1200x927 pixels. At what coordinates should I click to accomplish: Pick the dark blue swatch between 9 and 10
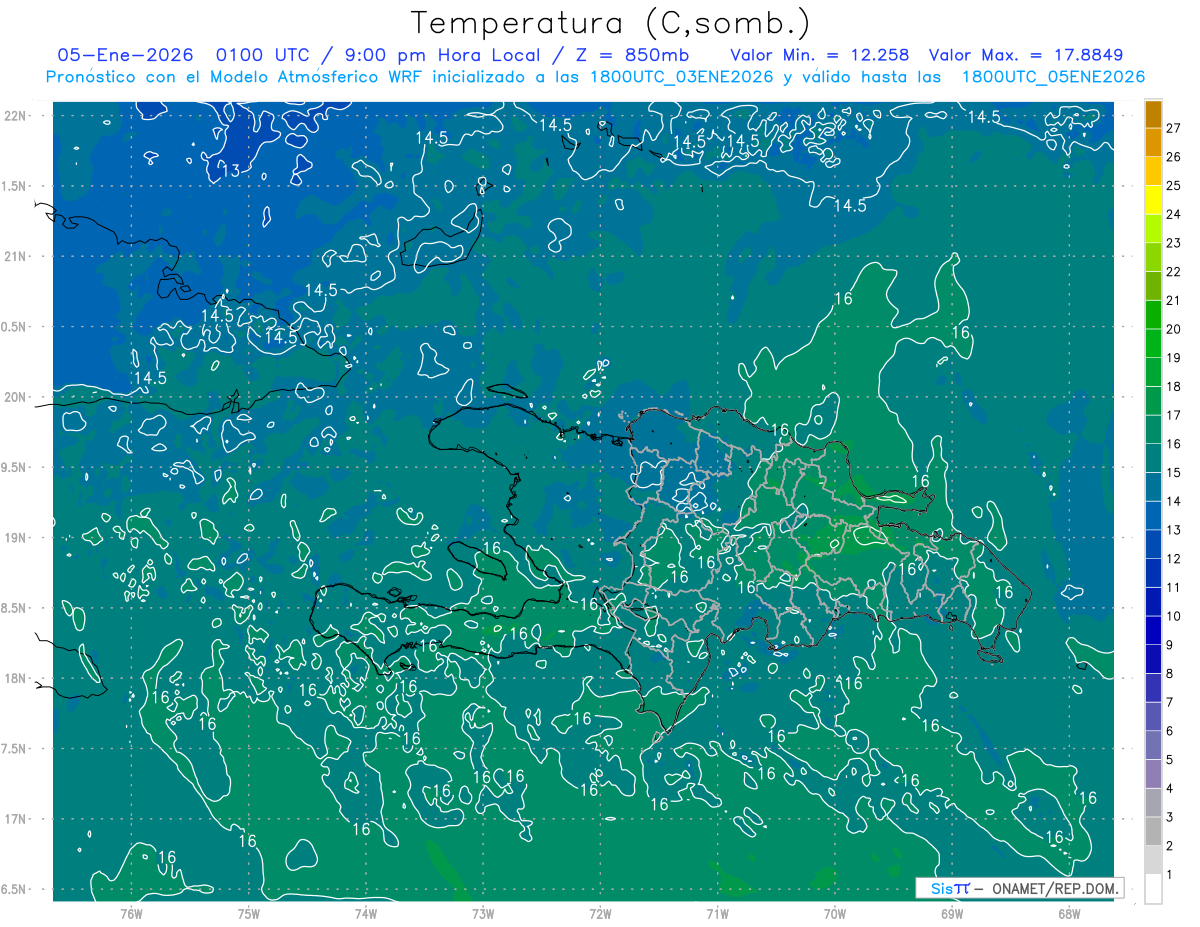1153,631
